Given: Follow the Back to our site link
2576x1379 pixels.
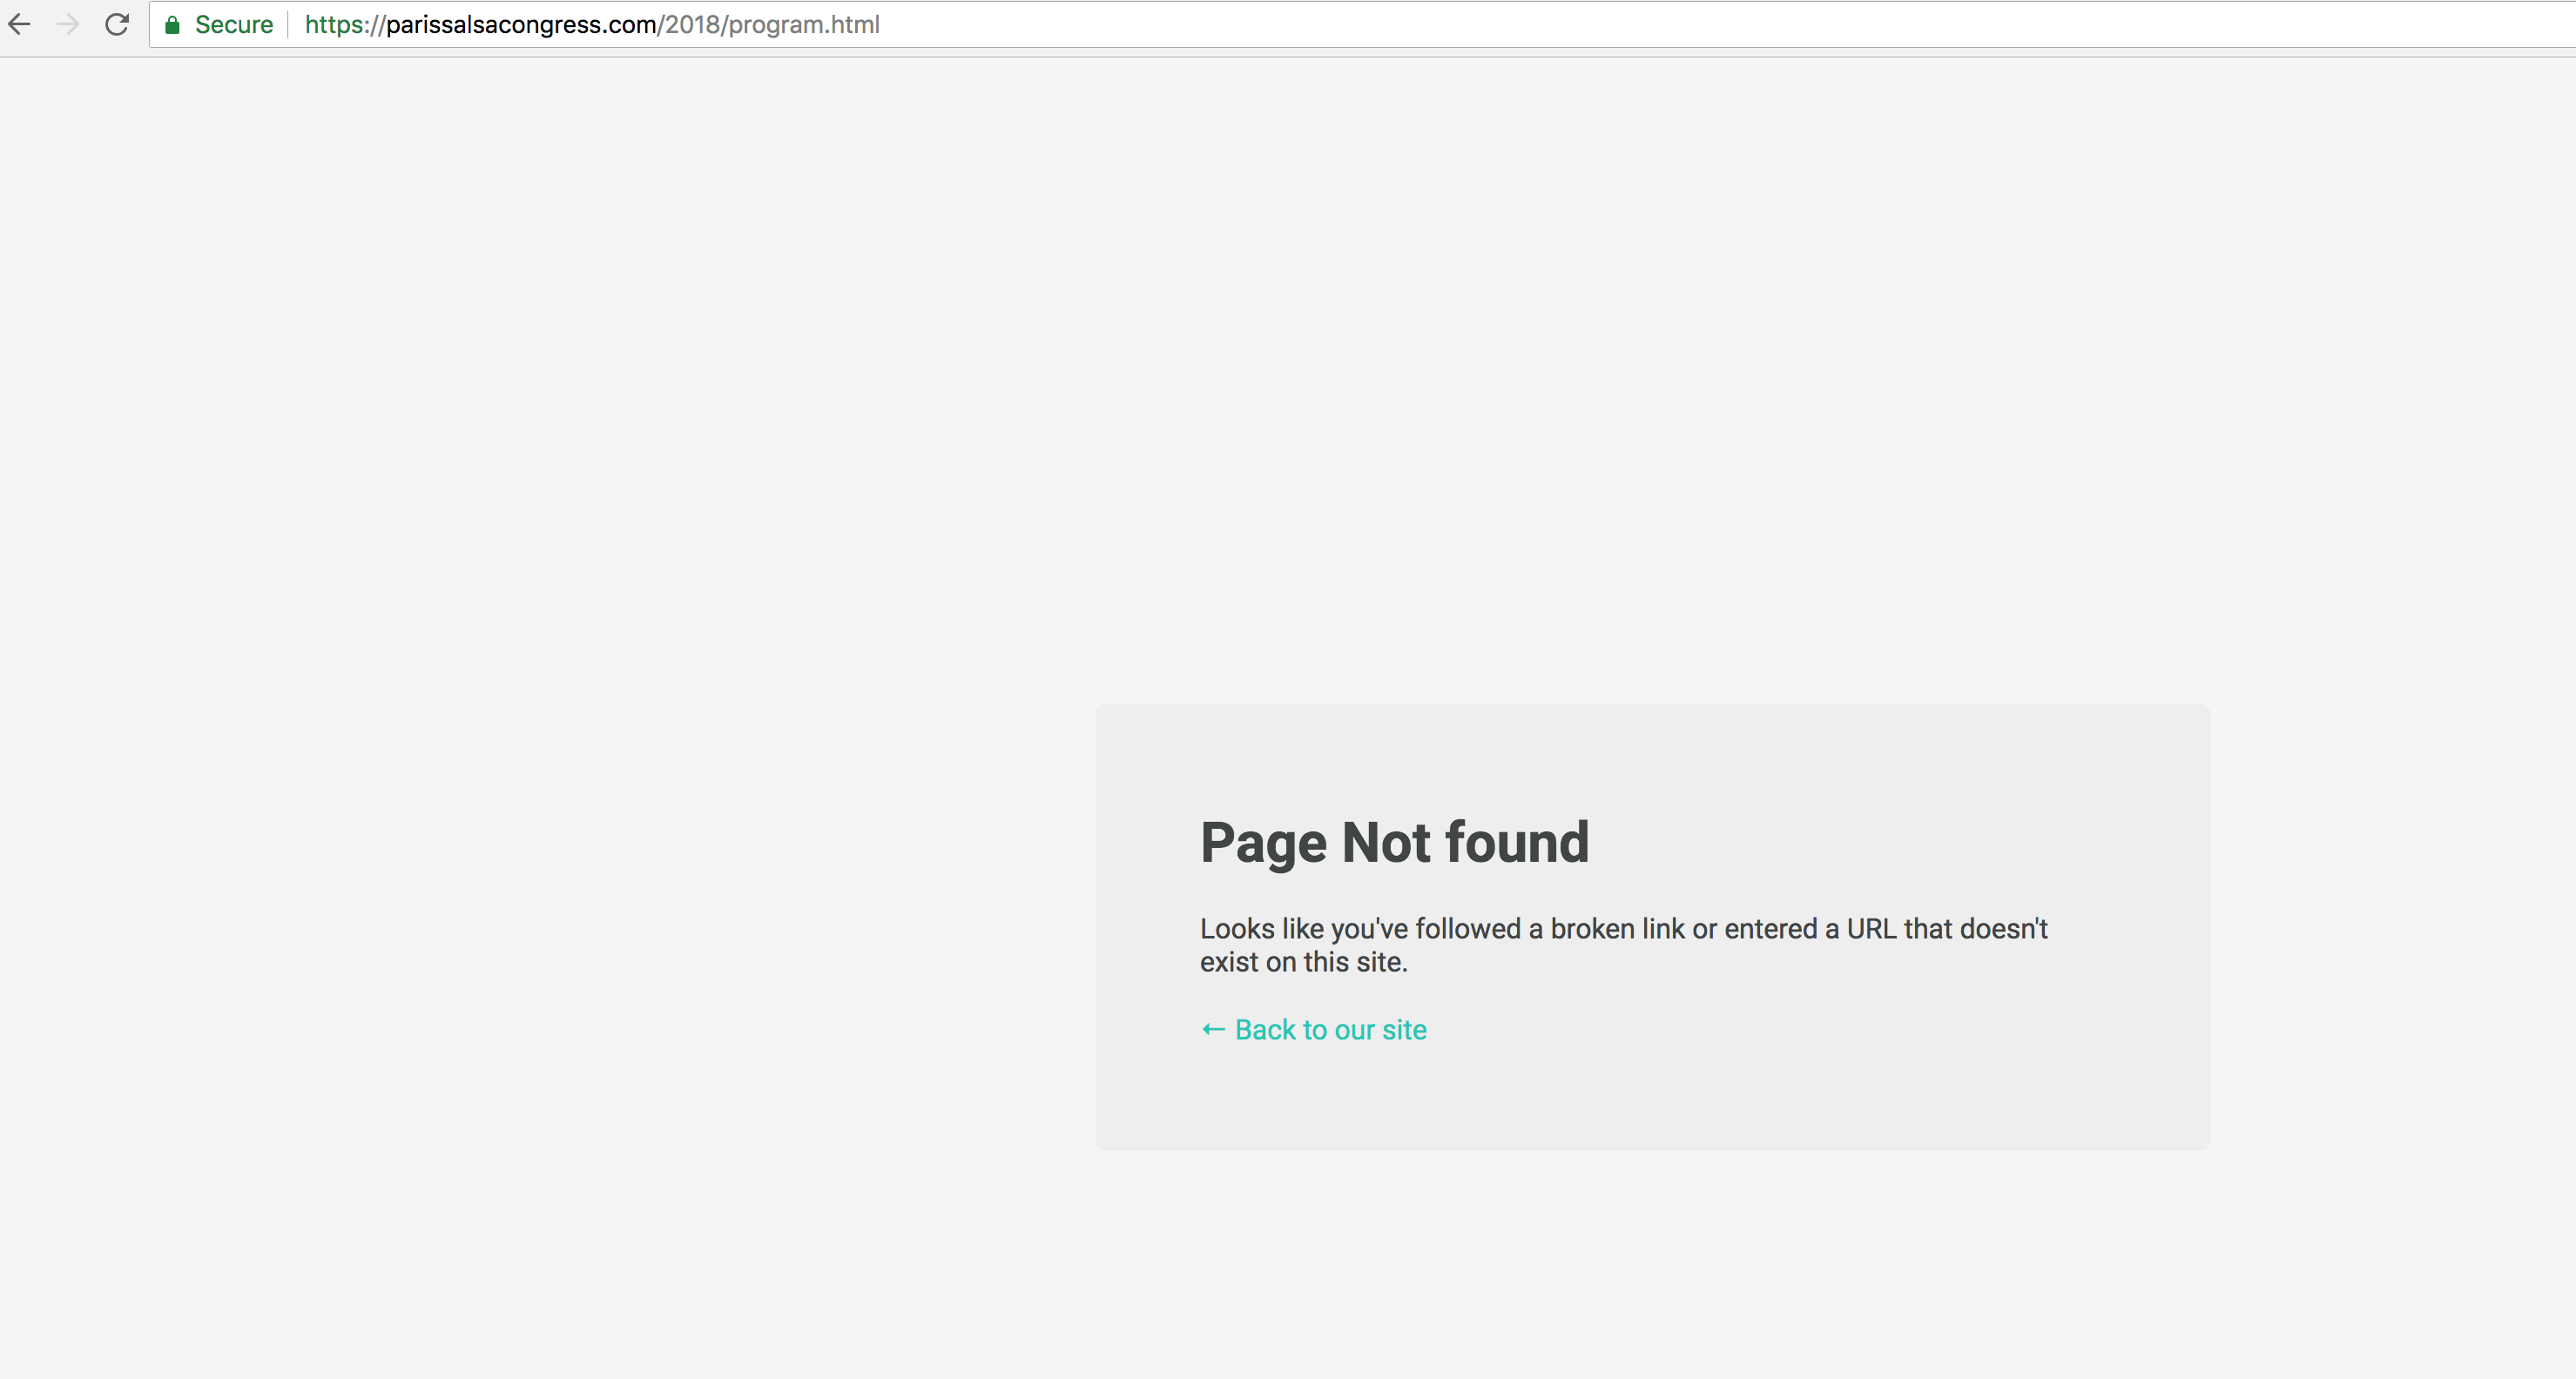Looking at the screenshot, I should (1330, 1029).
